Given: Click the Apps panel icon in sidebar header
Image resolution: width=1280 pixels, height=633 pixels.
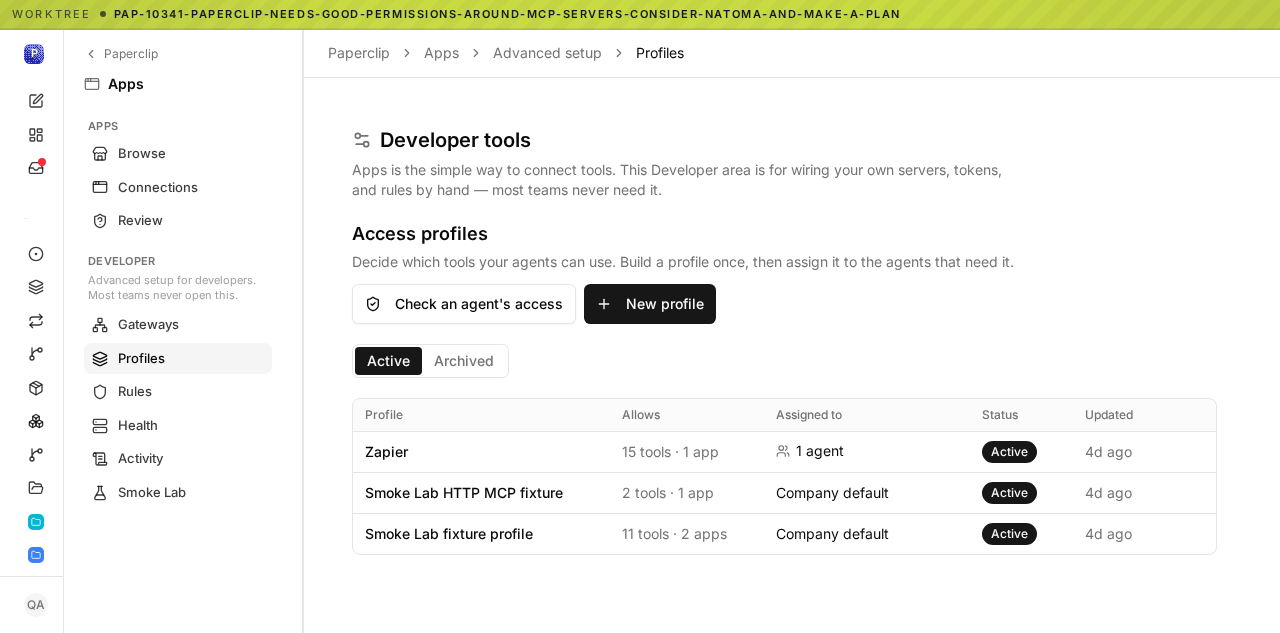Looking at the screenshot, I should pos(92,84).
